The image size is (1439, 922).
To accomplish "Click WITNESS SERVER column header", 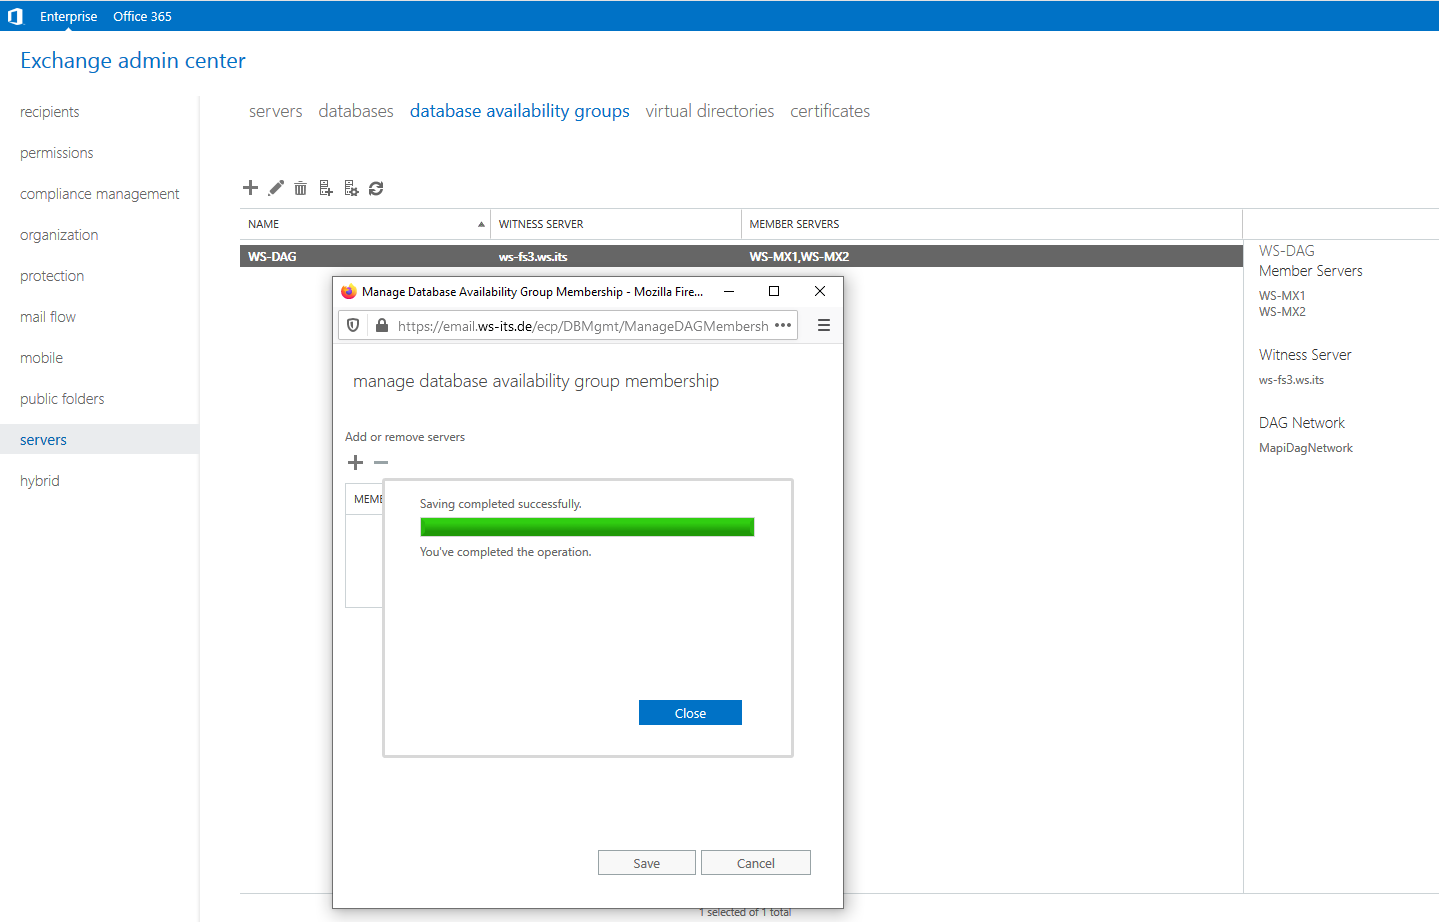I will tap(541, 224).
